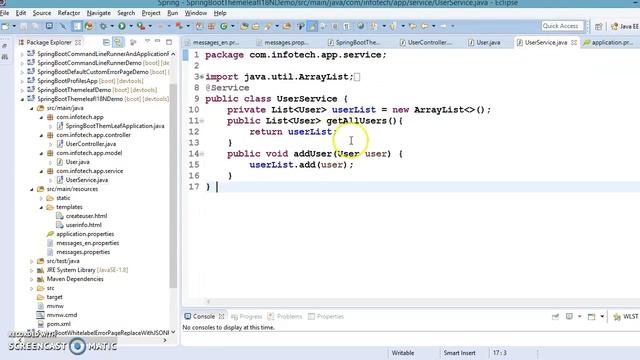Viewport: 640px width, 360px height.
Task: Click the @Service annotation text
Action: tap(227, 88)
